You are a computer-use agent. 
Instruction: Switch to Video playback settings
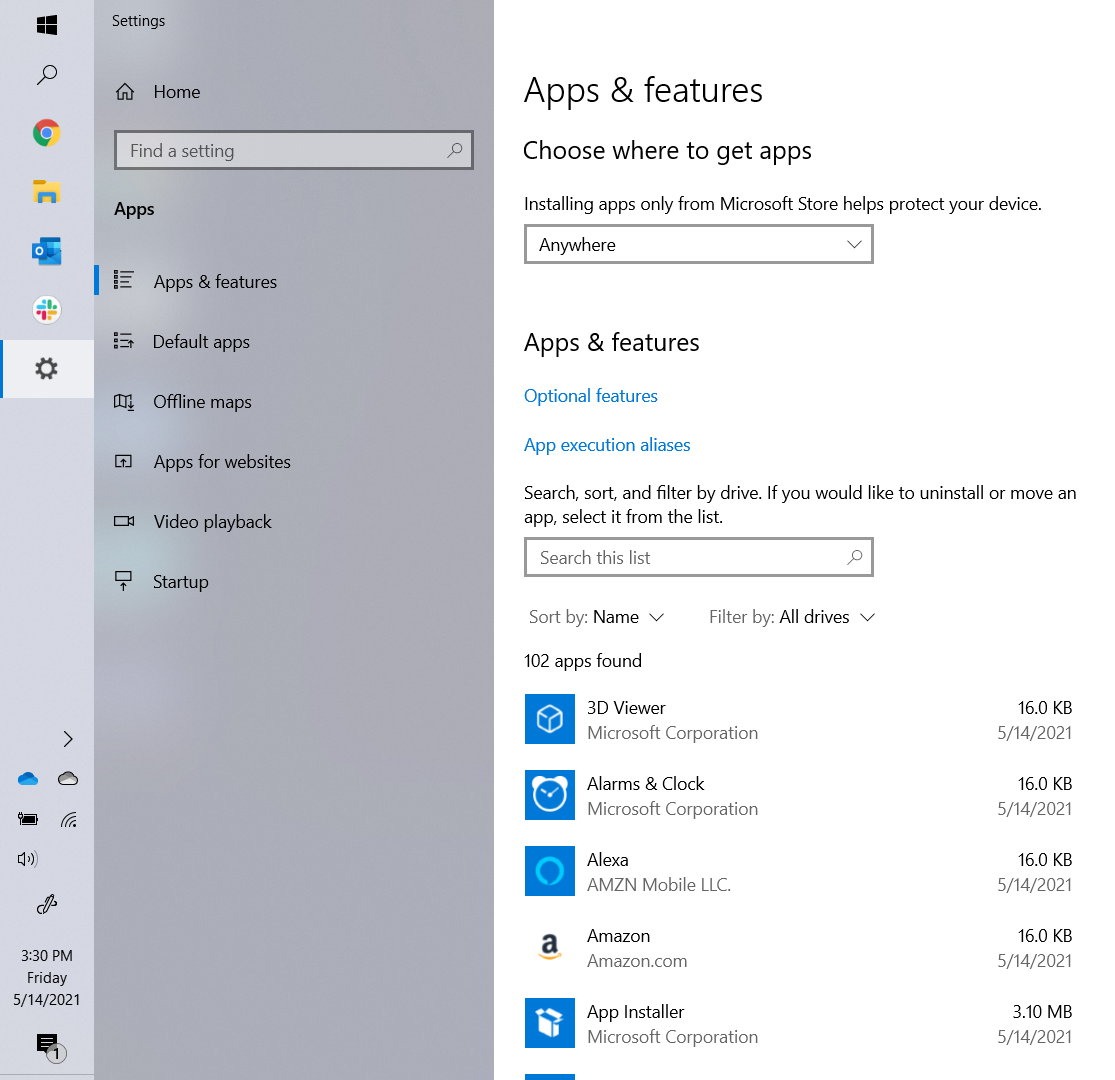click(x=212, y=522)
